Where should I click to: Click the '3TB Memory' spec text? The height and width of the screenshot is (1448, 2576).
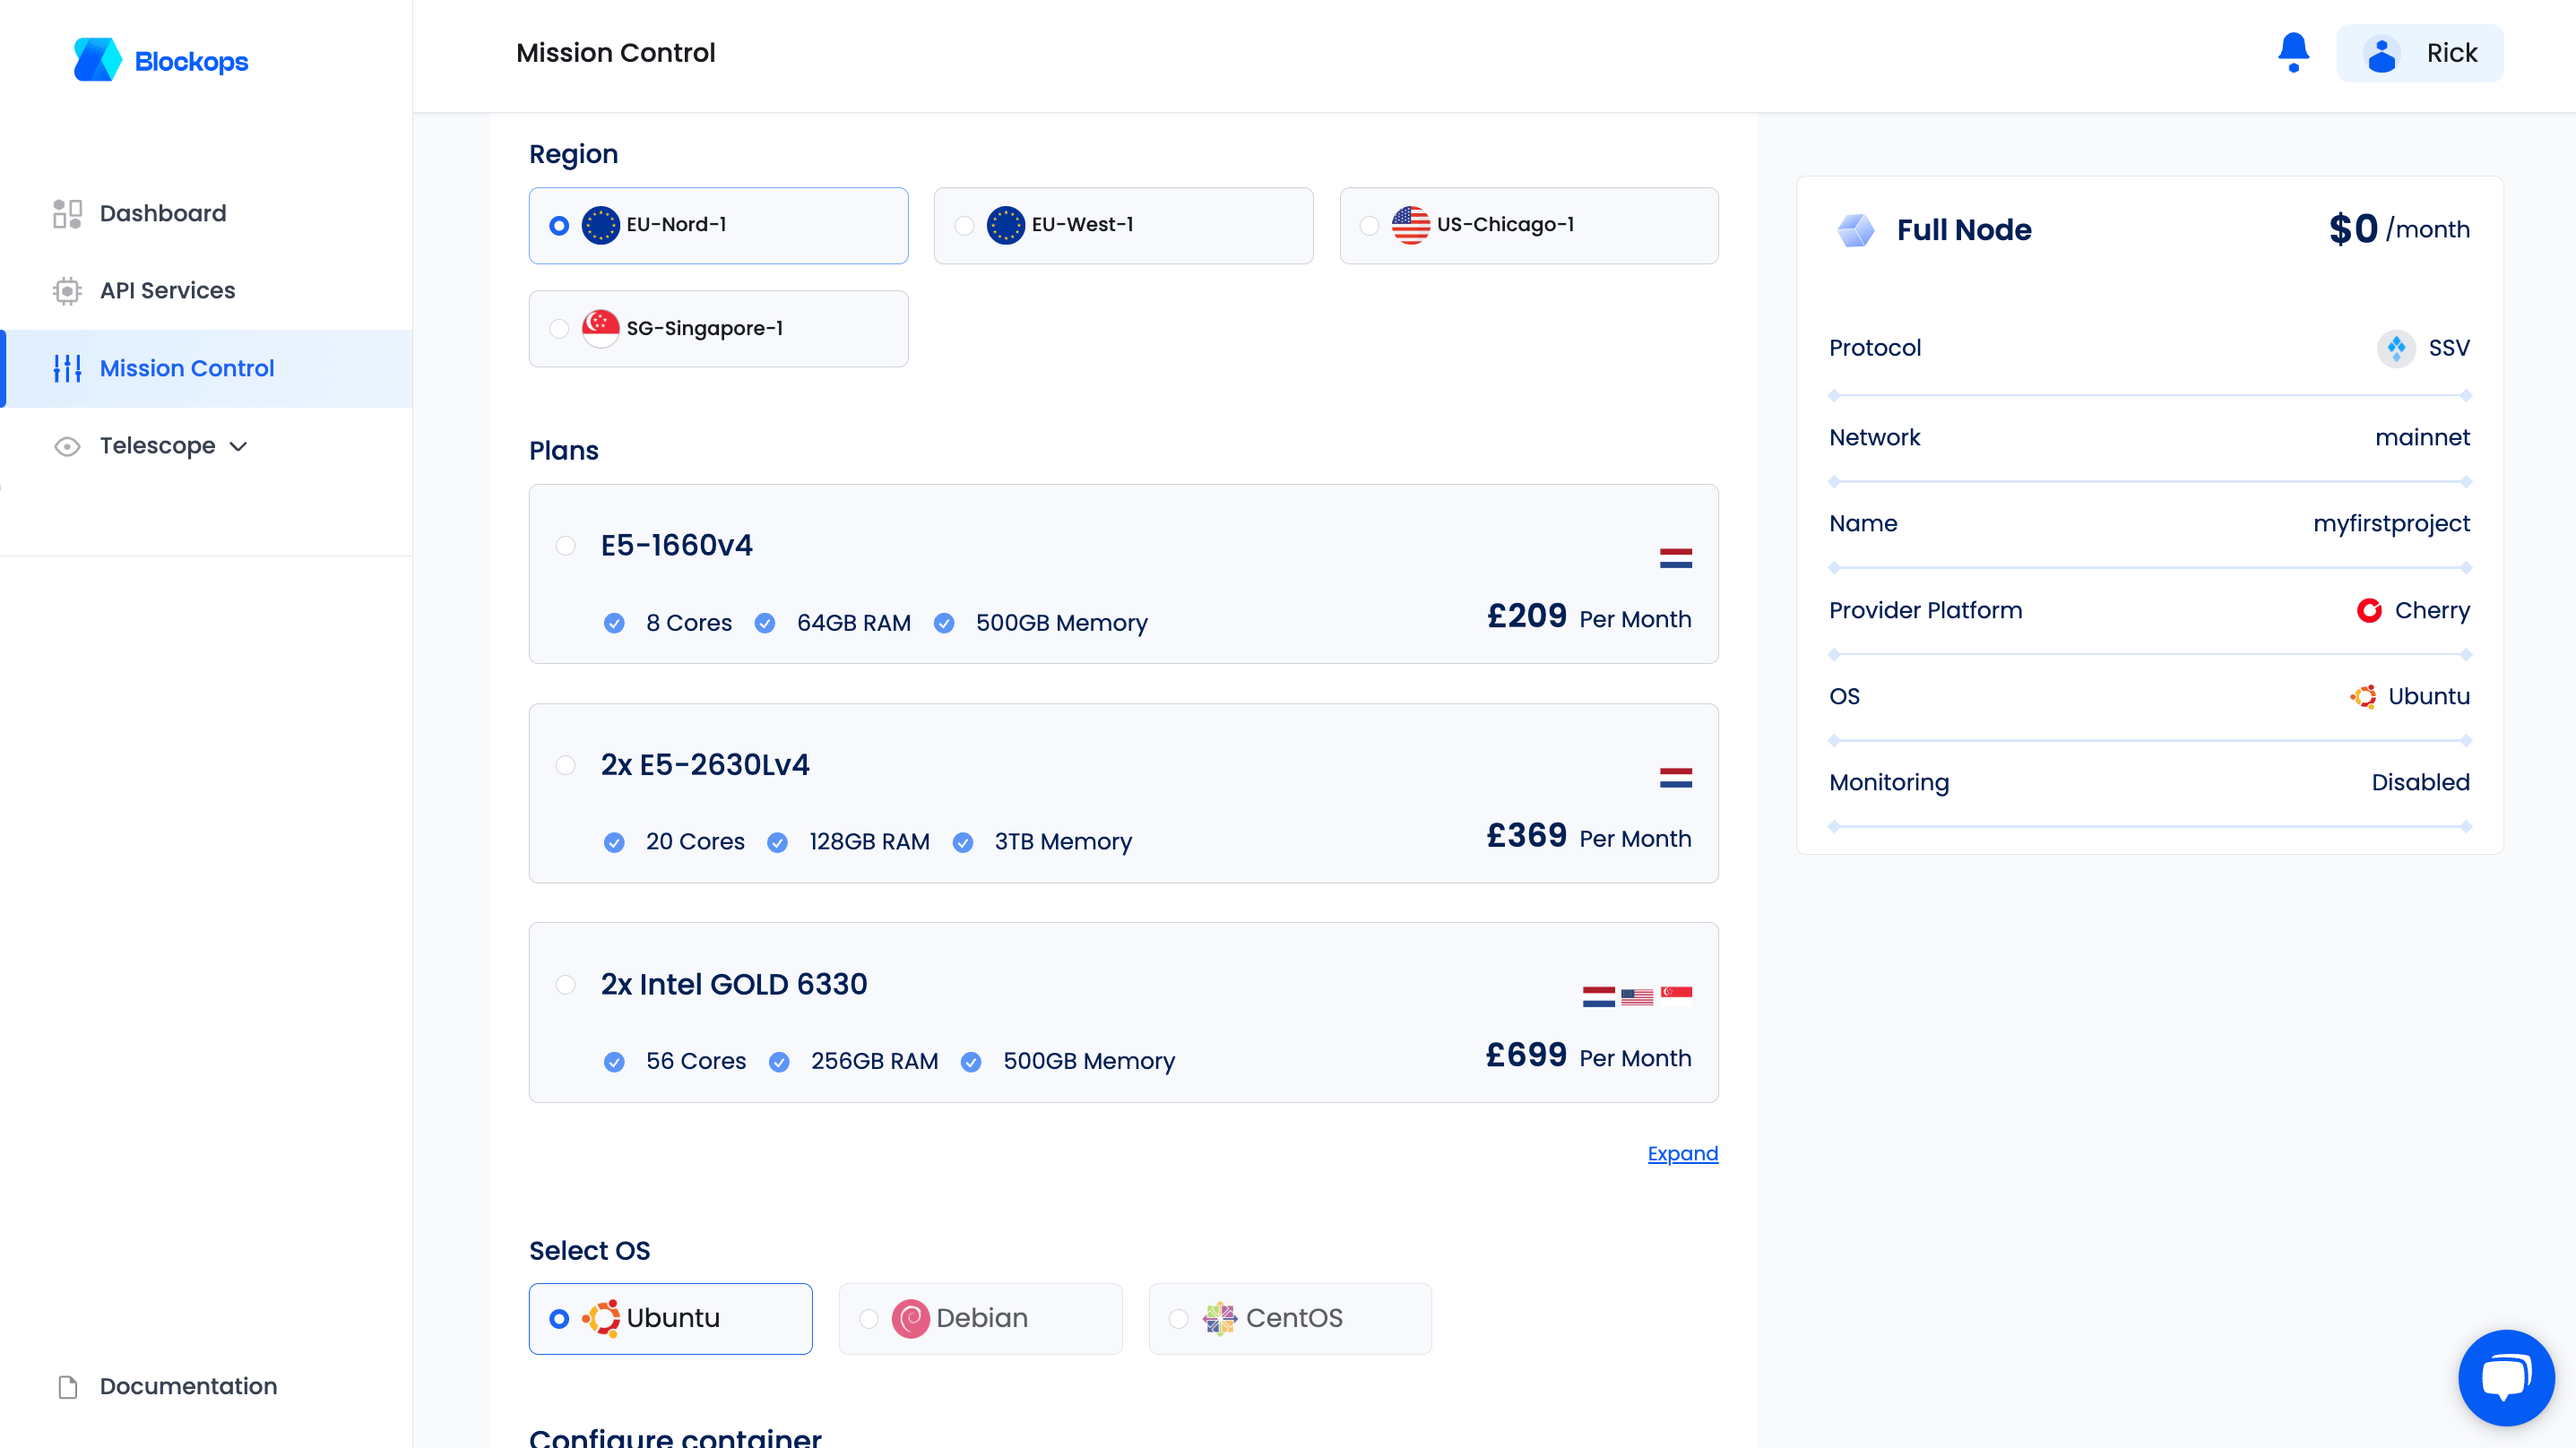point(1063,842)
